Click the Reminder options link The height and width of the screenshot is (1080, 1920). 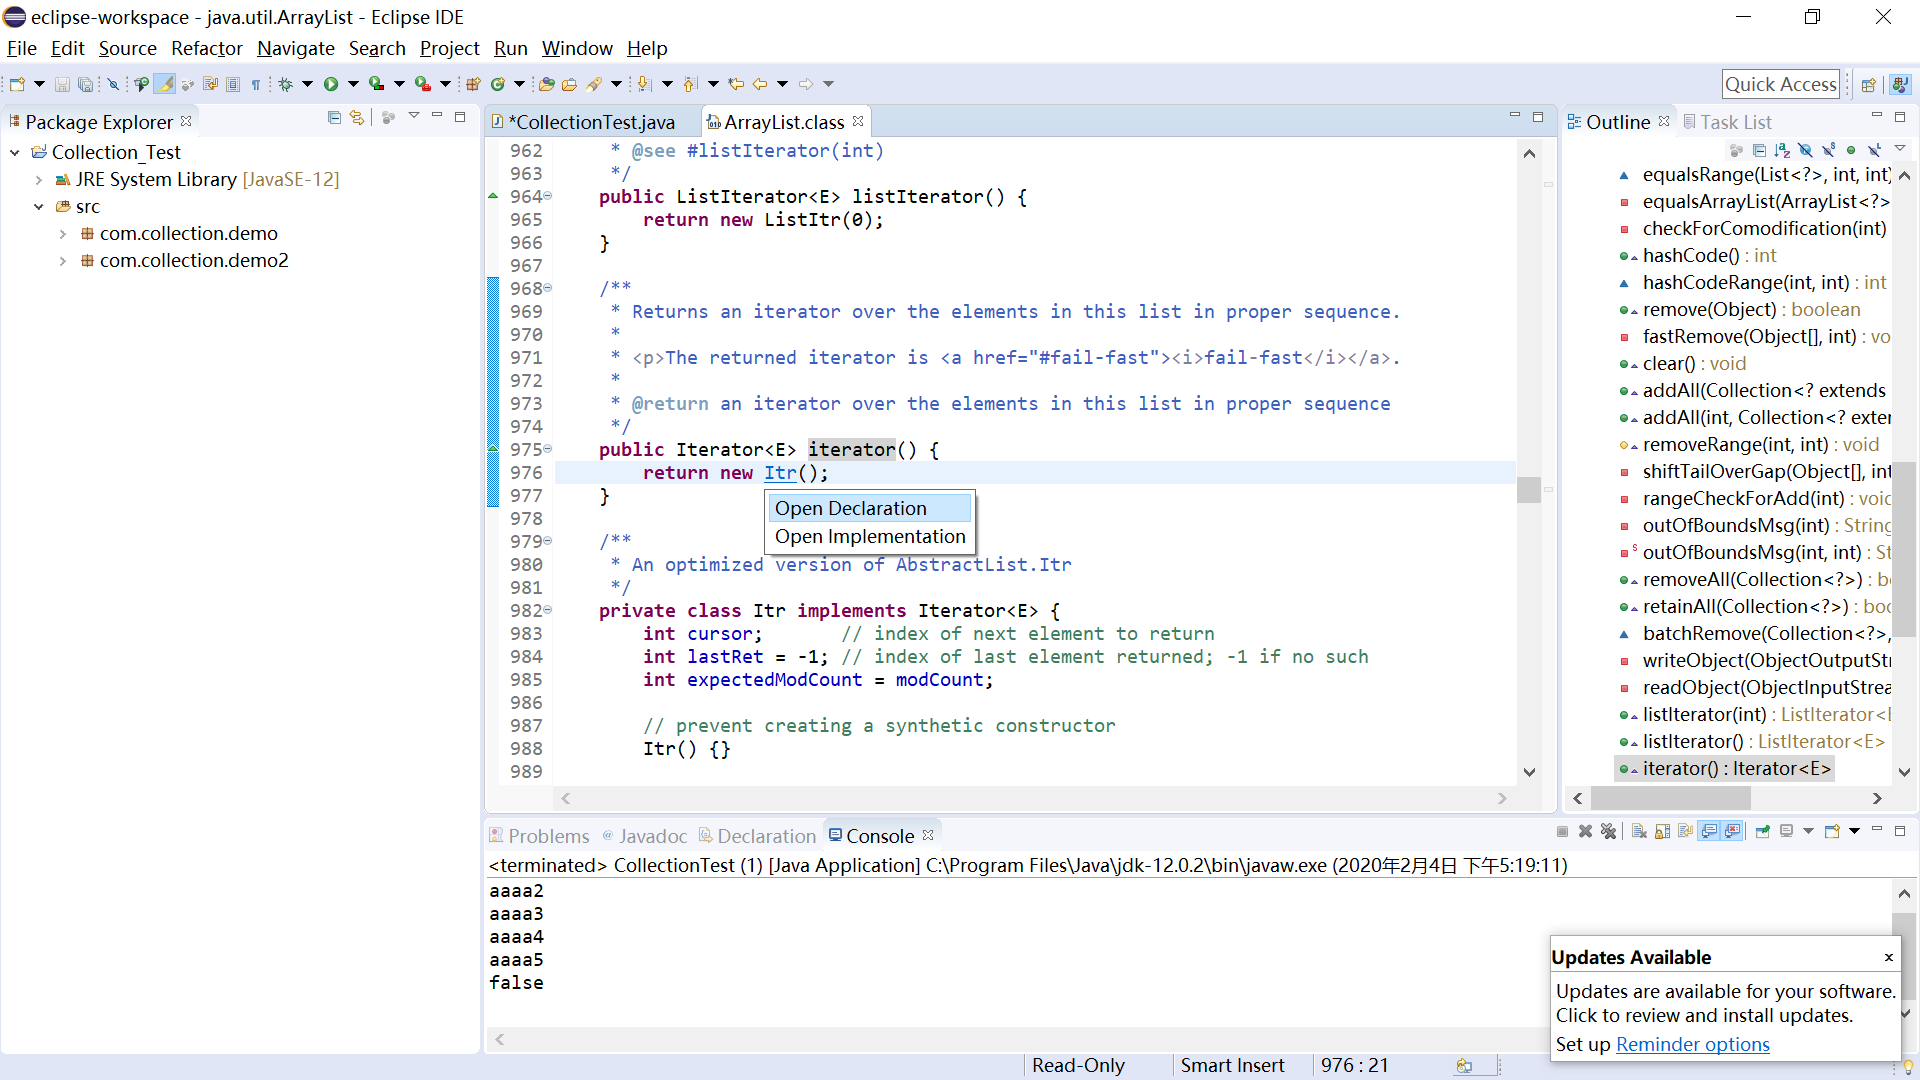click(x=1692, y=1044)
